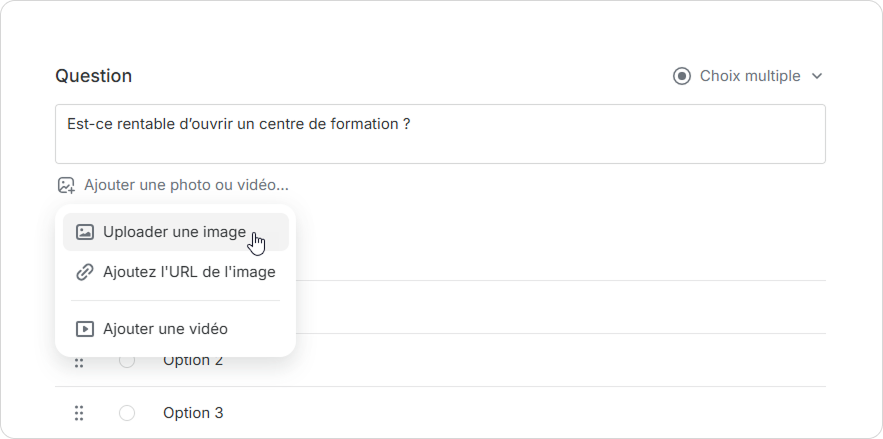Click the chain link icon for image URL
The image size is (883, 439).
(85, 271)
